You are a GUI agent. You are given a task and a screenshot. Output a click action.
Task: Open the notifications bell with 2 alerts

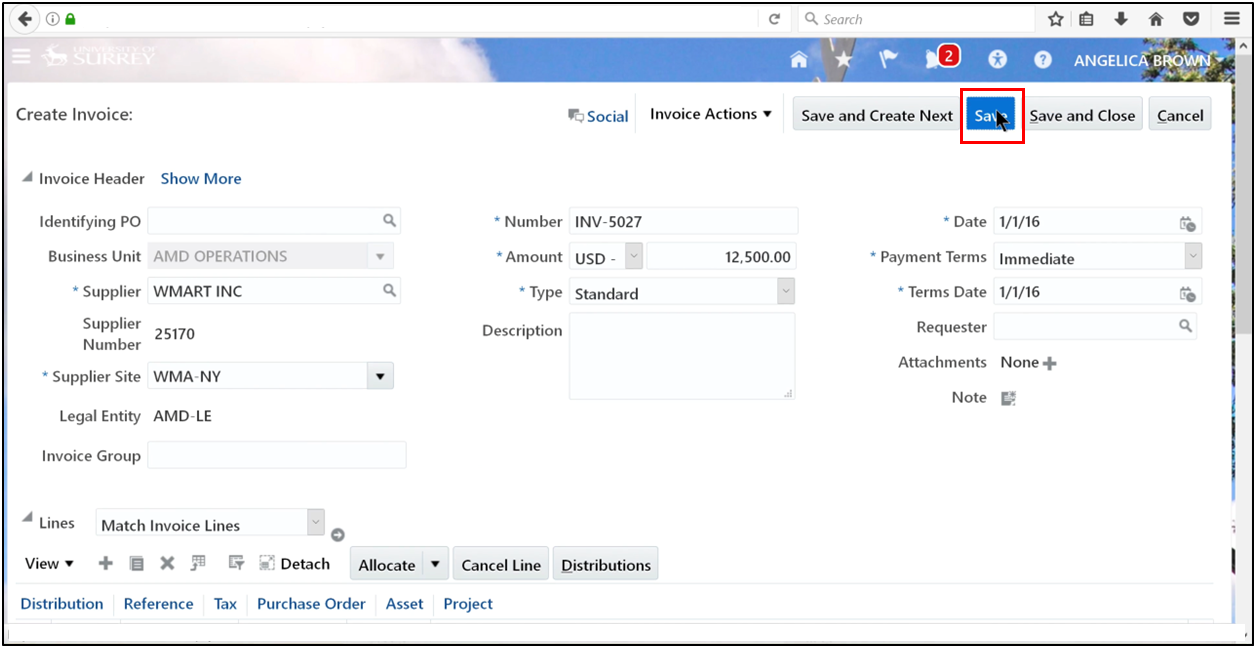(x=935, y=59)
